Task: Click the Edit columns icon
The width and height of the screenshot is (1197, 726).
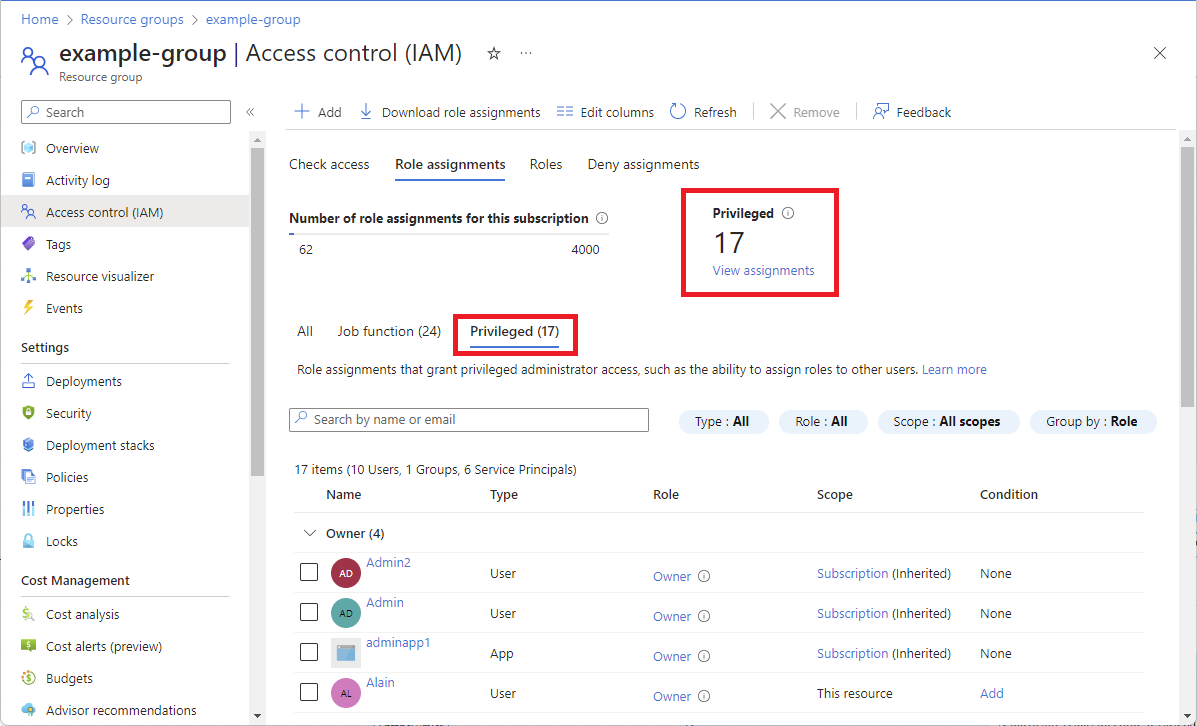Action: (x=565, y=111)
